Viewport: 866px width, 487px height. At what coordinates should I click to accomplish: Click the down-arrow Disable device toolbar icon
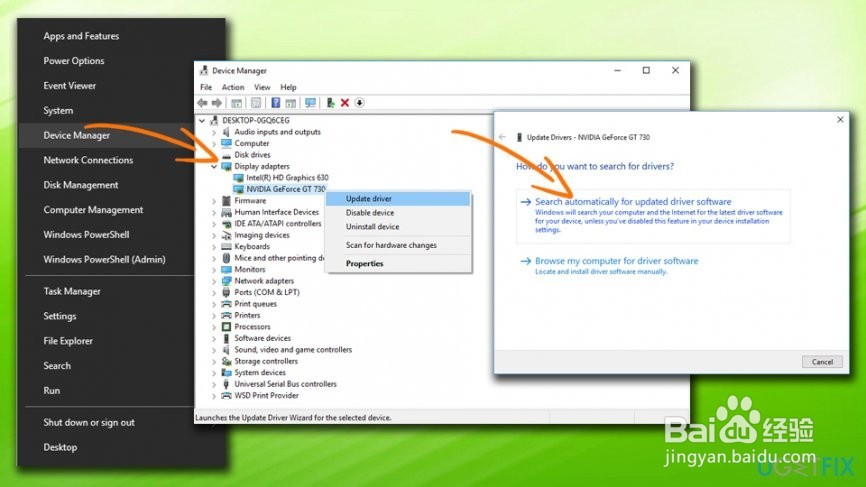(360, 103)
